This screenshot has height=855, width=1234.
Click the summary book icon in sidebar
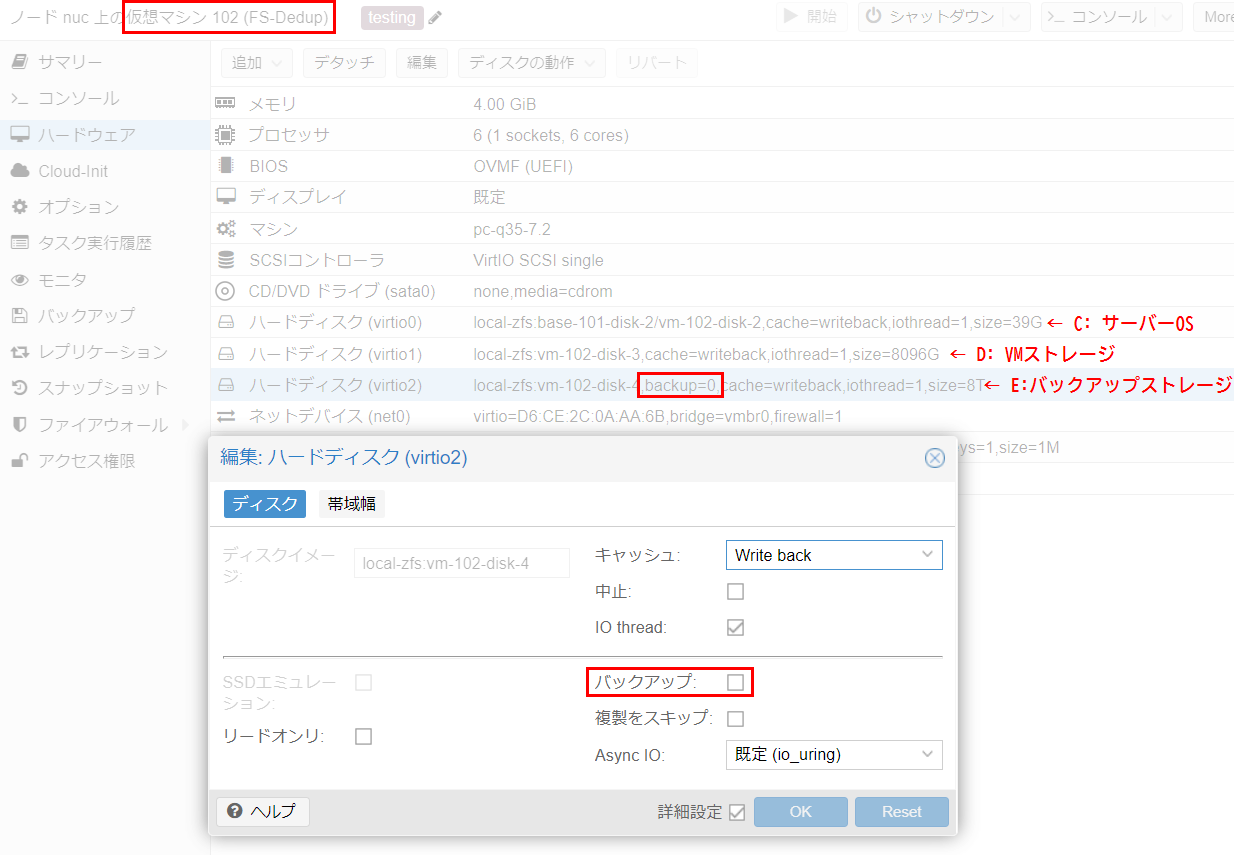pyautogui.click(x=19, y=62)
